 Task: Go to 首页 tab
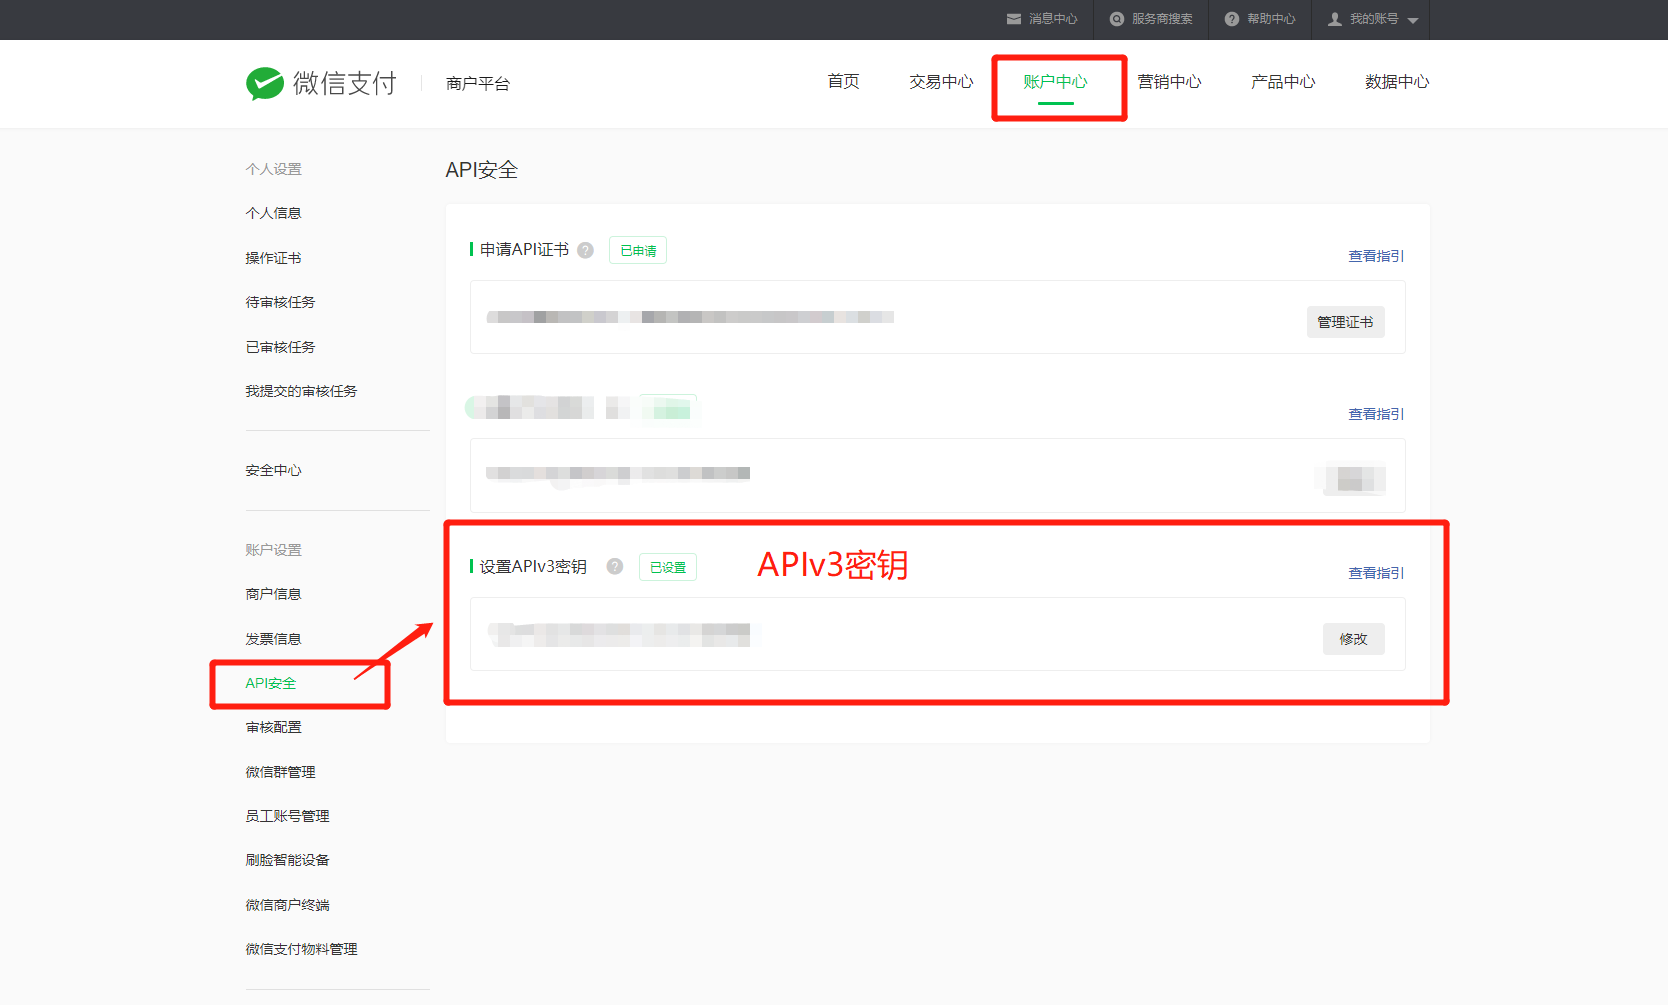(843, 82)
